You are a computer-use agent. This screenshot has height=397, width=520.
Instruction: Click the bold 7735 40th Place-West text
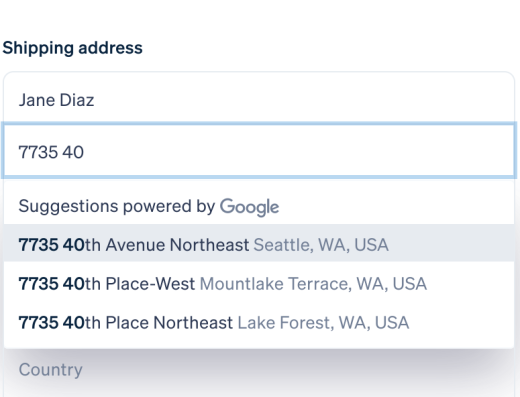click(x=107, y=284)
